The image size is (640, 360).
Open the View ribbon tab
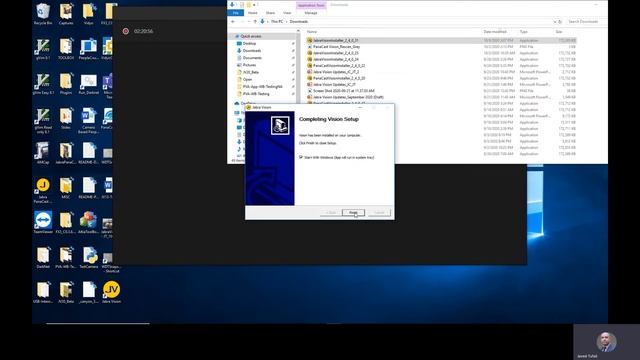click(x=287, y=13)
